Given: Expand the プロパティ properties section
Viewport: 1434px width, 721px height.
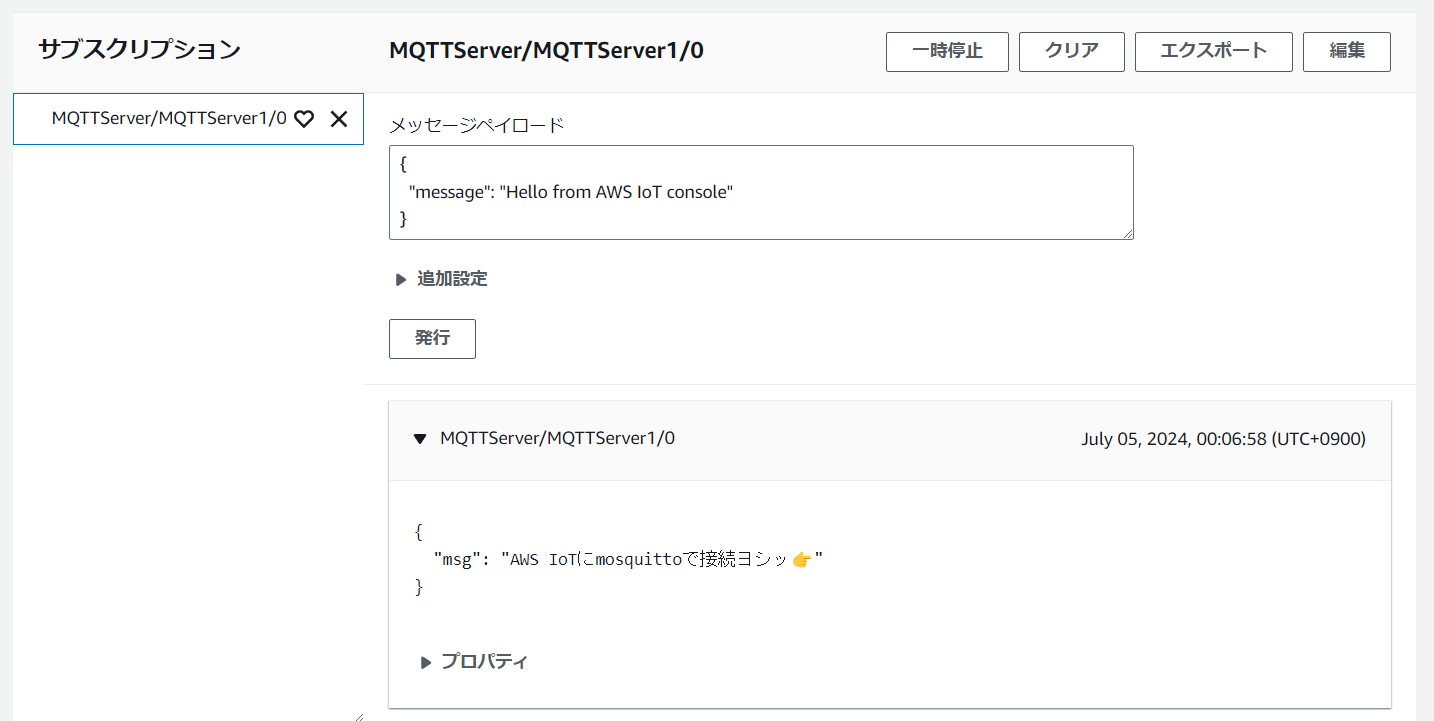Looking at the screenshot, I should (x=474, y=662).
